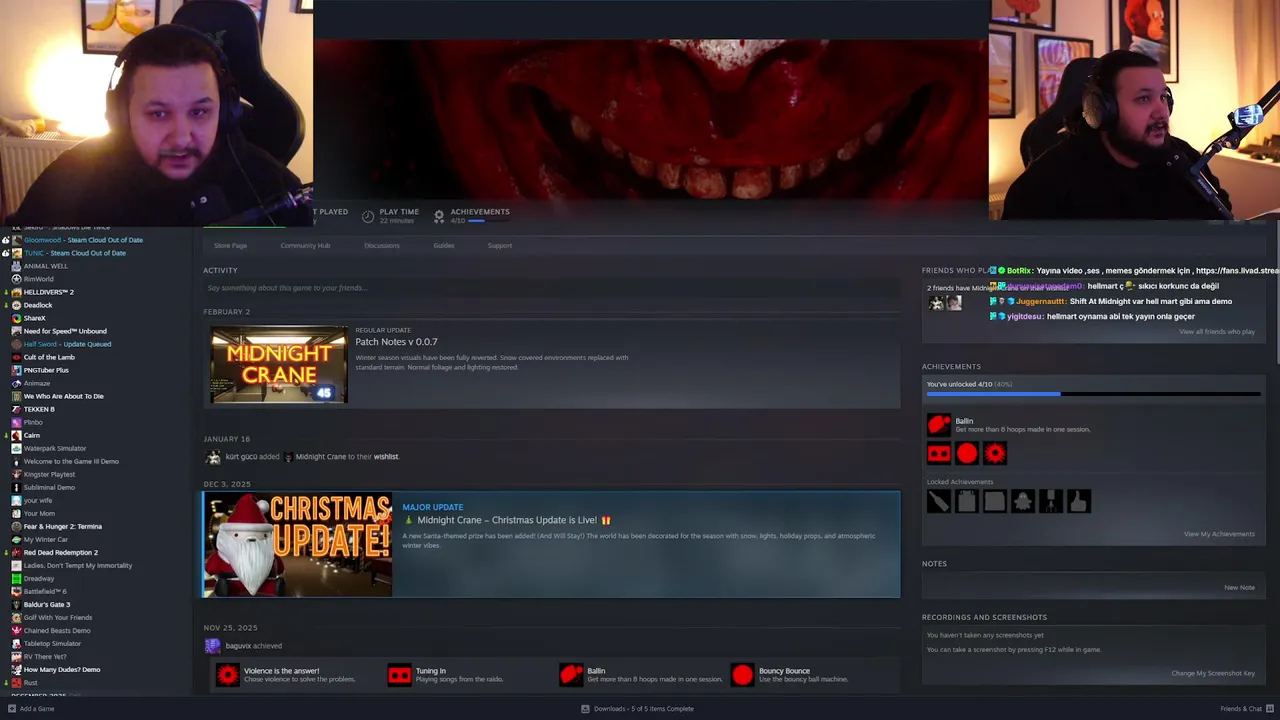Select TUNIC - Steam Cloud Out of Date
This screenshot has width=1280, height=720.
75,253
